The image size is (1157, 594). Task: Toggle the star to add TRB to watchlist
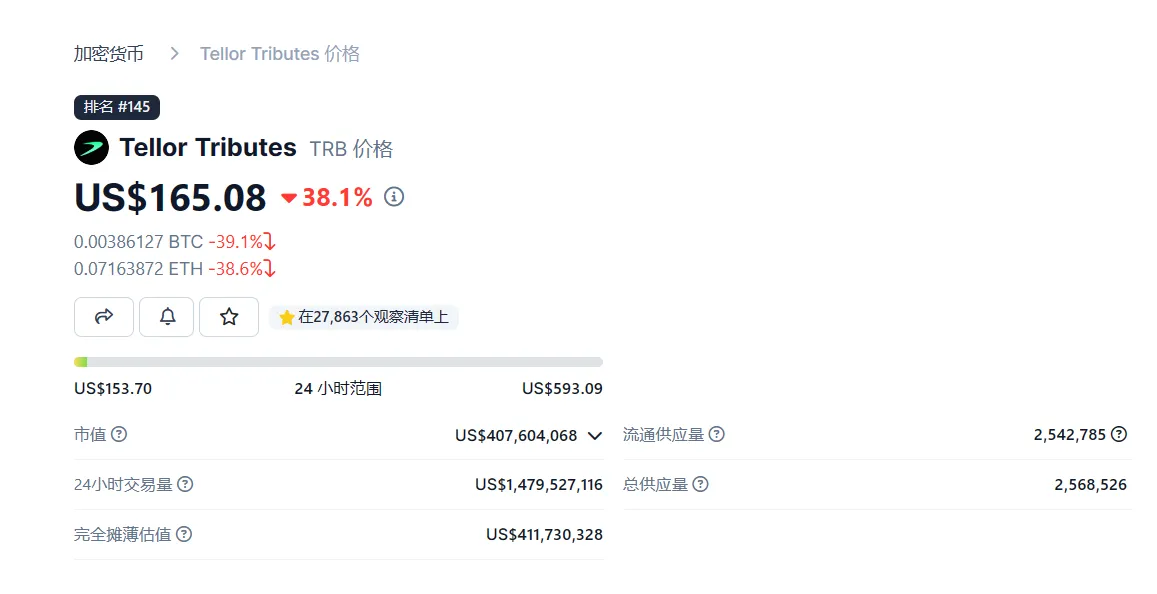click(x=229, y=317)
